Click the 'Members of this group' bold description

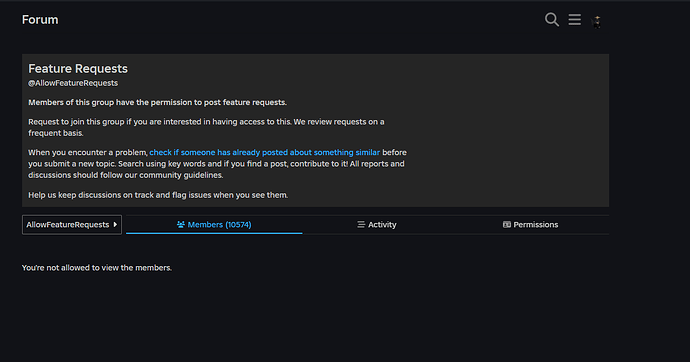(158, 102)
